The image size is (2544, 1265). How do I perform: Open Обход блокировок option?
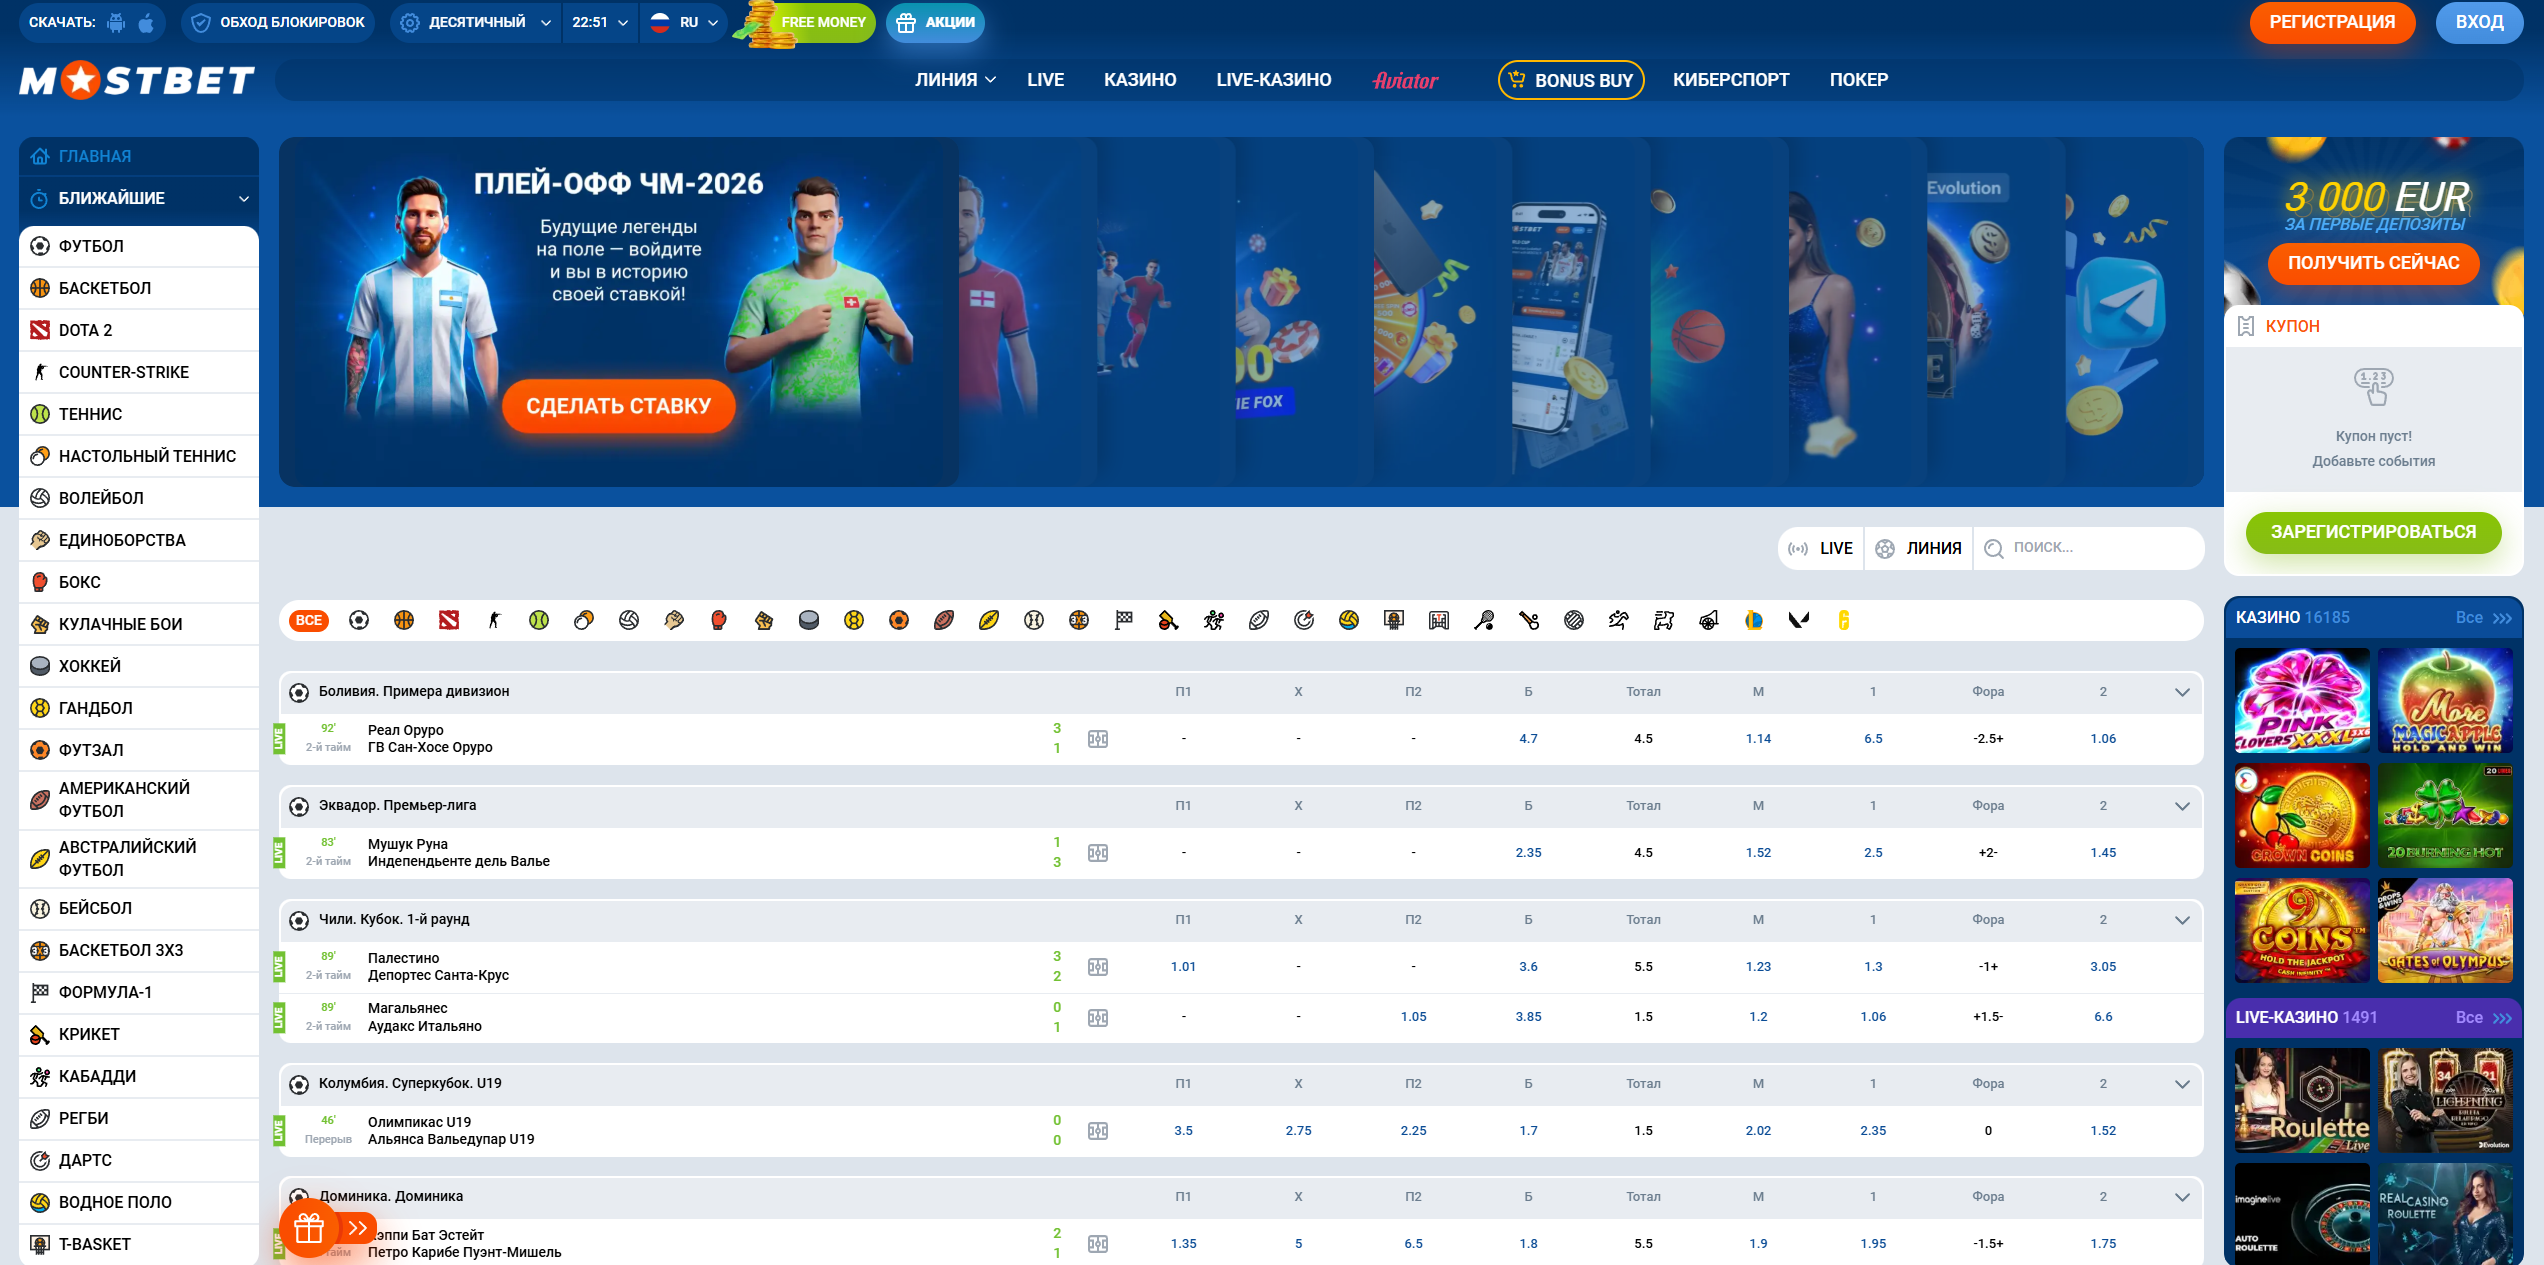278,22
